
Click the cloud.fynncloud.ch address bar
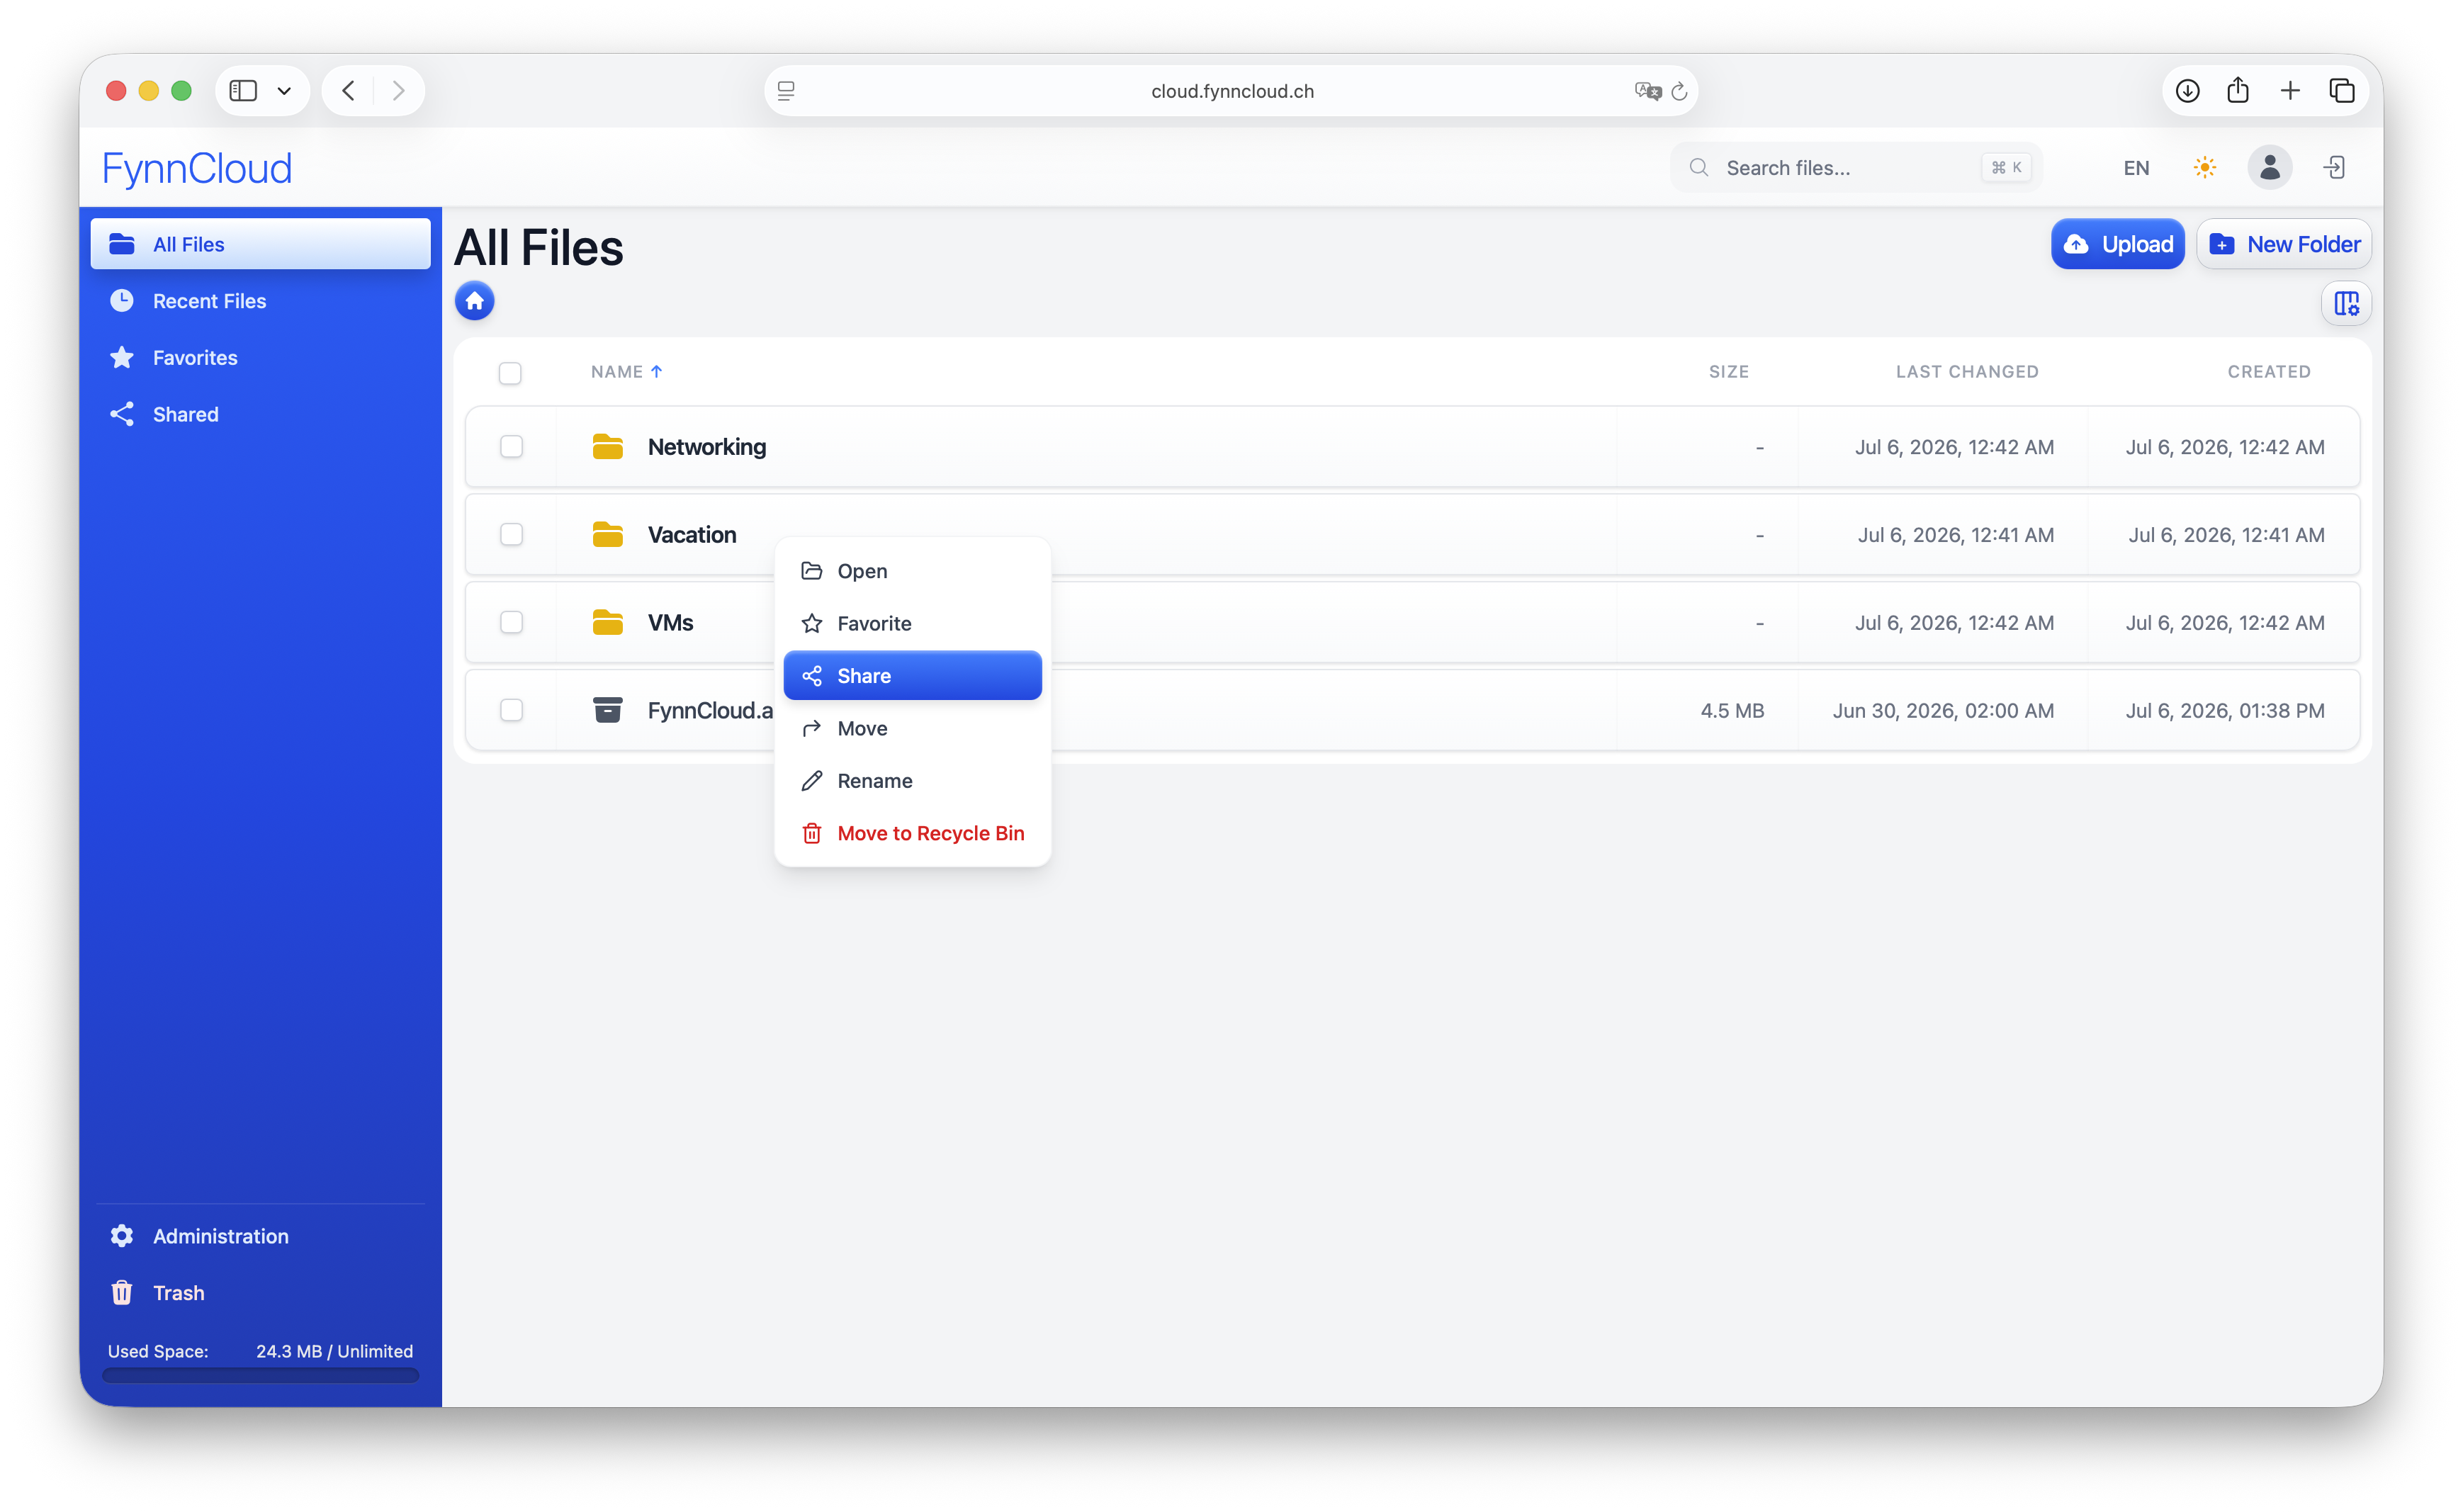tap(1231, 91)
